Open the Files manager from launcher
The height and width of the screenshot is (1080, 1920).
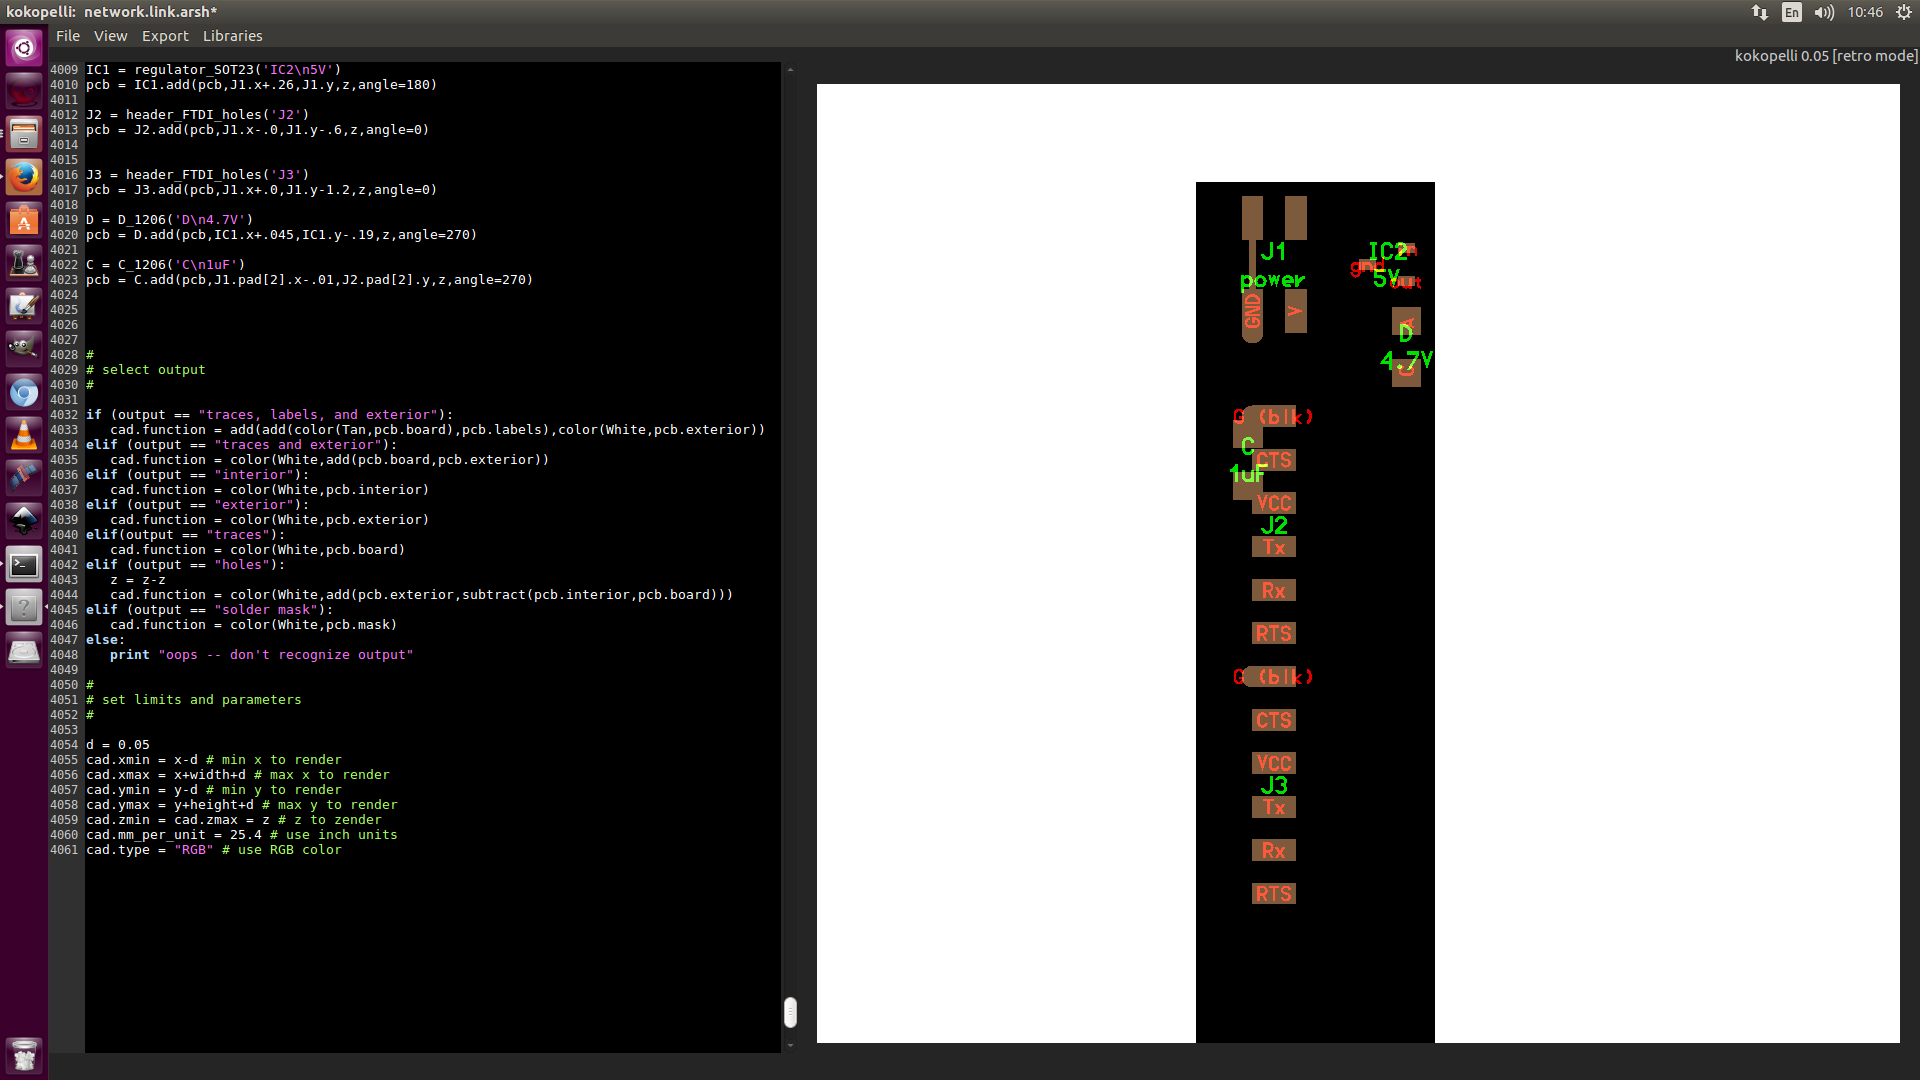(24, 133)
